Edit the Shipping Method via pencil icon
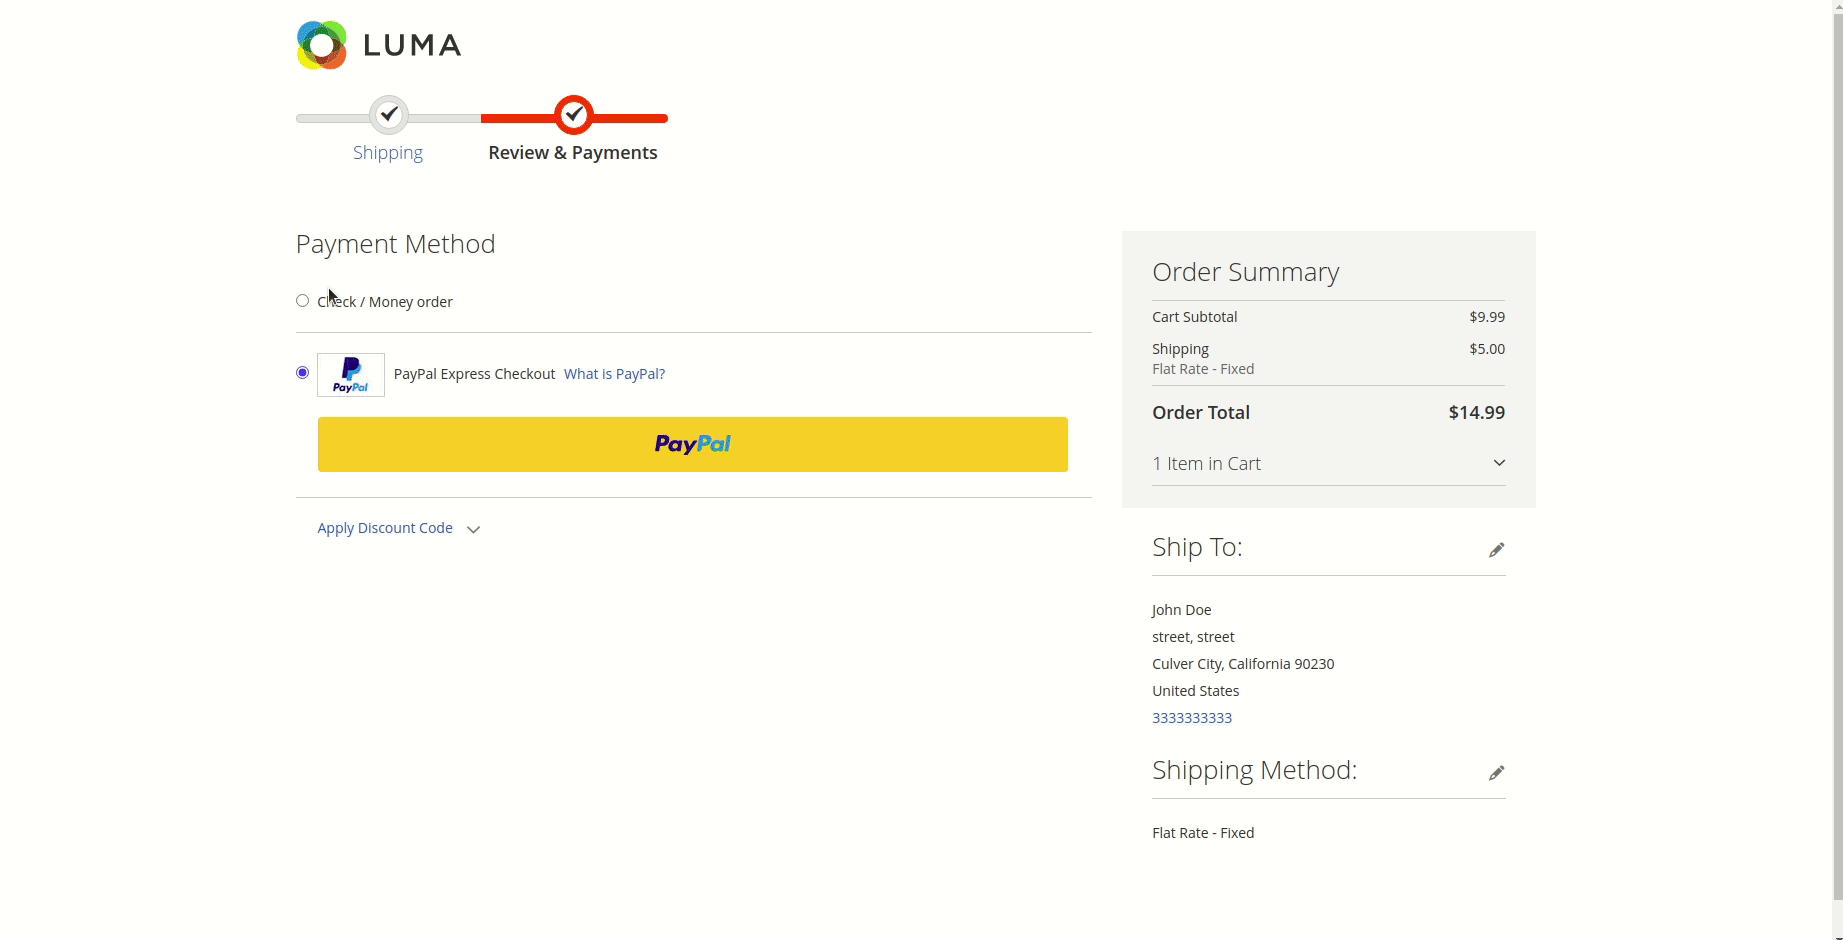This screenshot has height=940, width=1843. point(1496,771)
